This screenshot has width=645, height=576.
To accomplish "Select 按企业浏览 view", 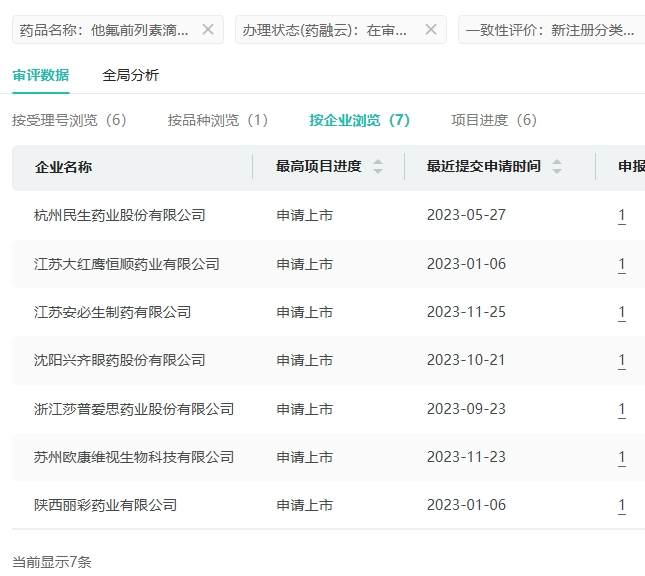I will (x=360, y=120).
